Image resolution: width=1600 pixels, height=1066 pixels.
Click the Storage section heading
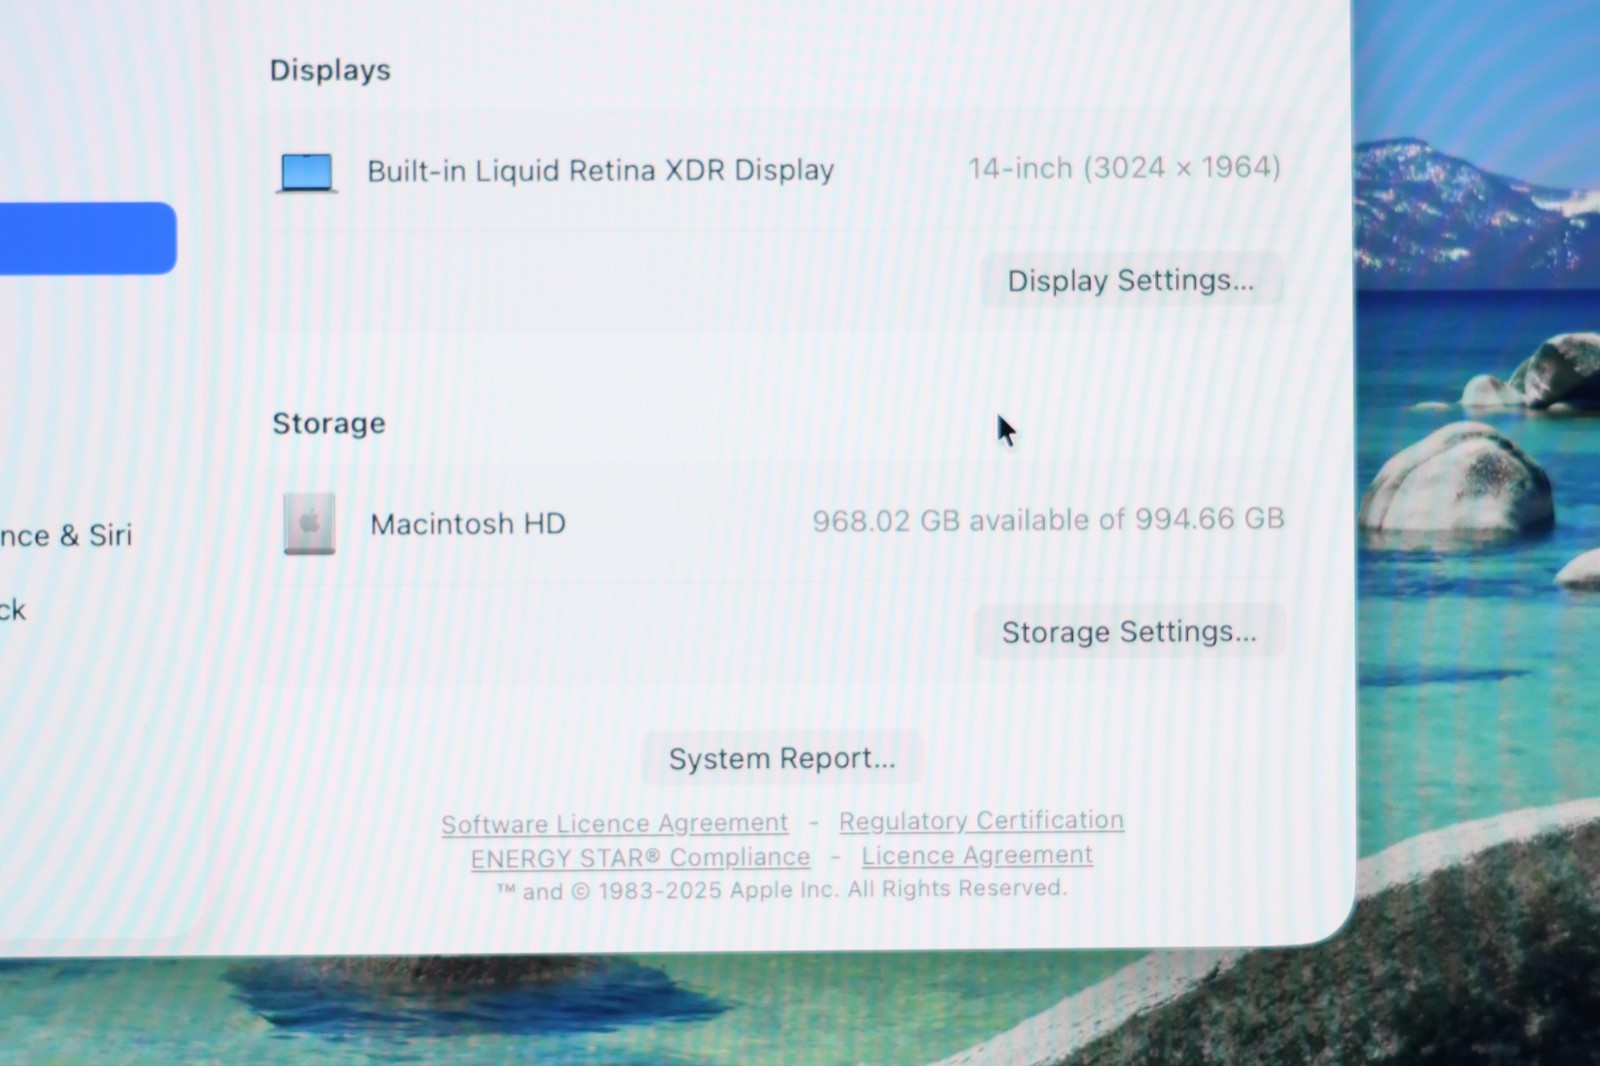(x=329, y=424)
